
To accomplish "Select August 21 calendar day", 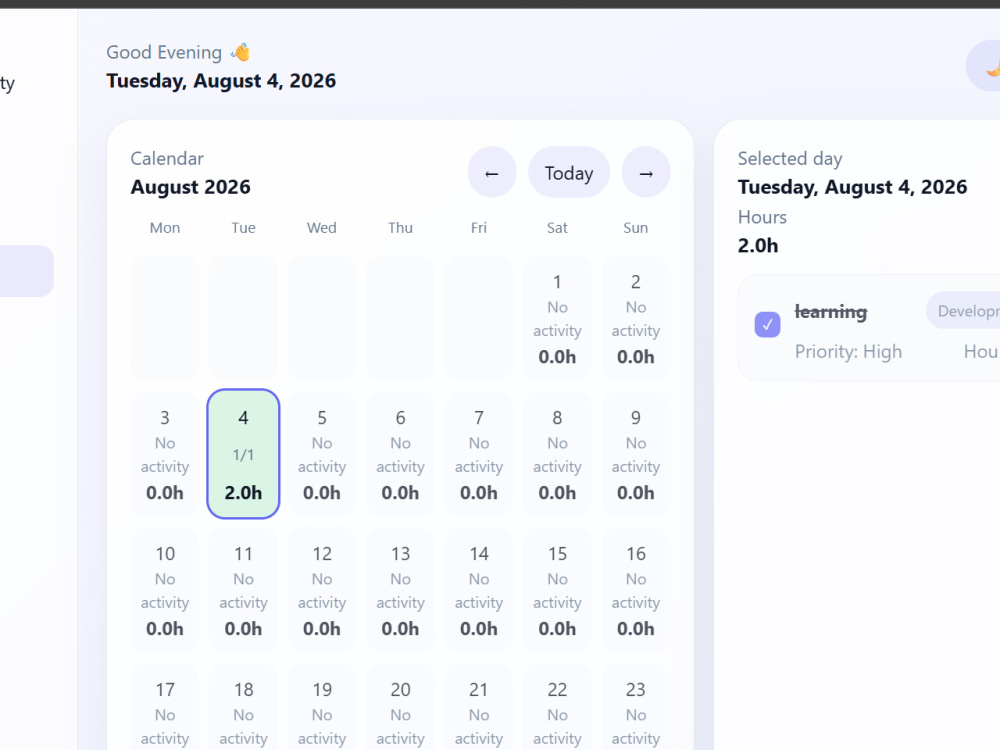I will 478,707.
